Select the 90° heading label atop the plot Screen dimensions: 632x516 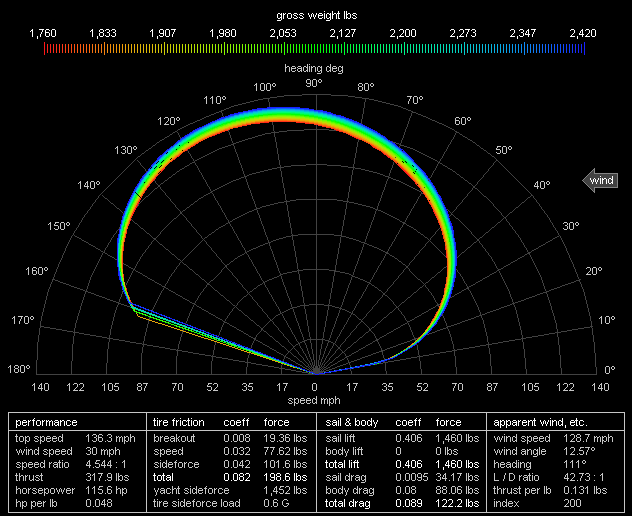(314, 83)
